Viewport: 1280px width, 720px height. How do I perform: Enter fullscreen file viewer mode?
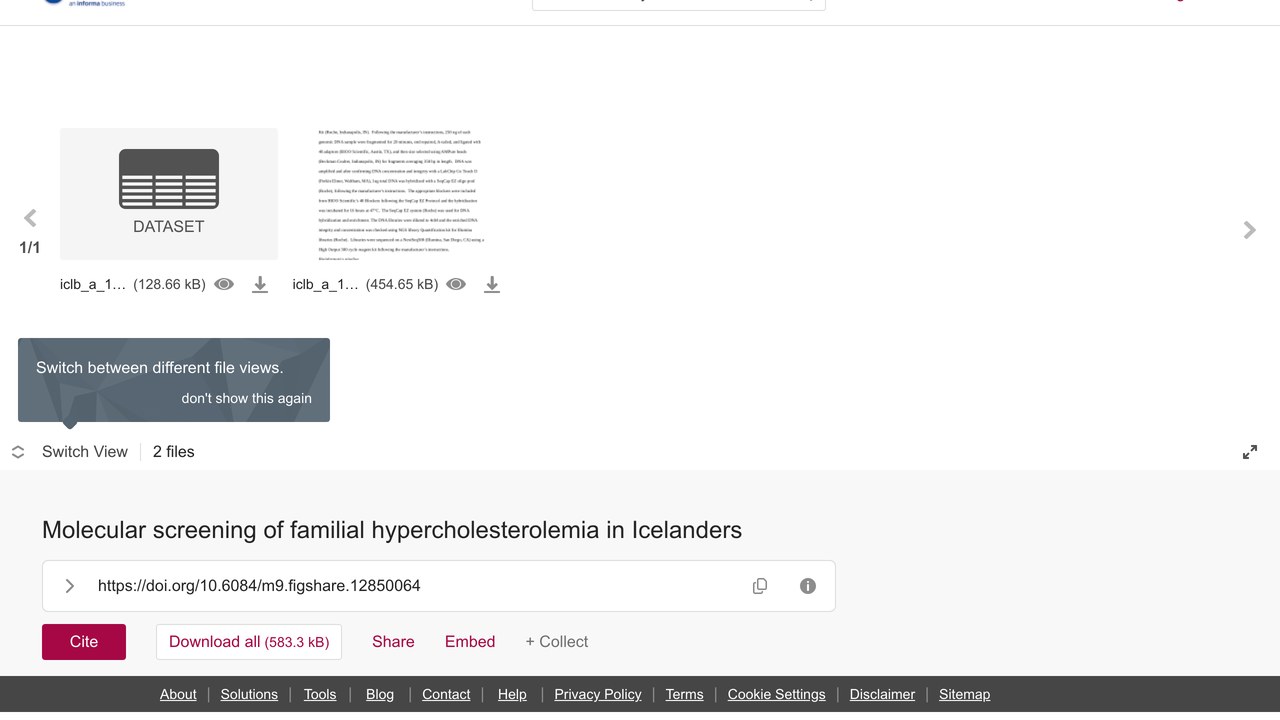pos(1250,452)
